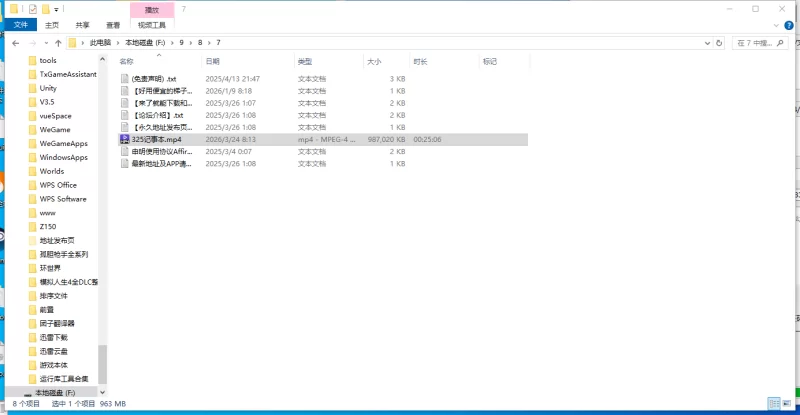Expand the address bar history dropdown
Viewport: 800px width, 415px height.
click(706, 43)
